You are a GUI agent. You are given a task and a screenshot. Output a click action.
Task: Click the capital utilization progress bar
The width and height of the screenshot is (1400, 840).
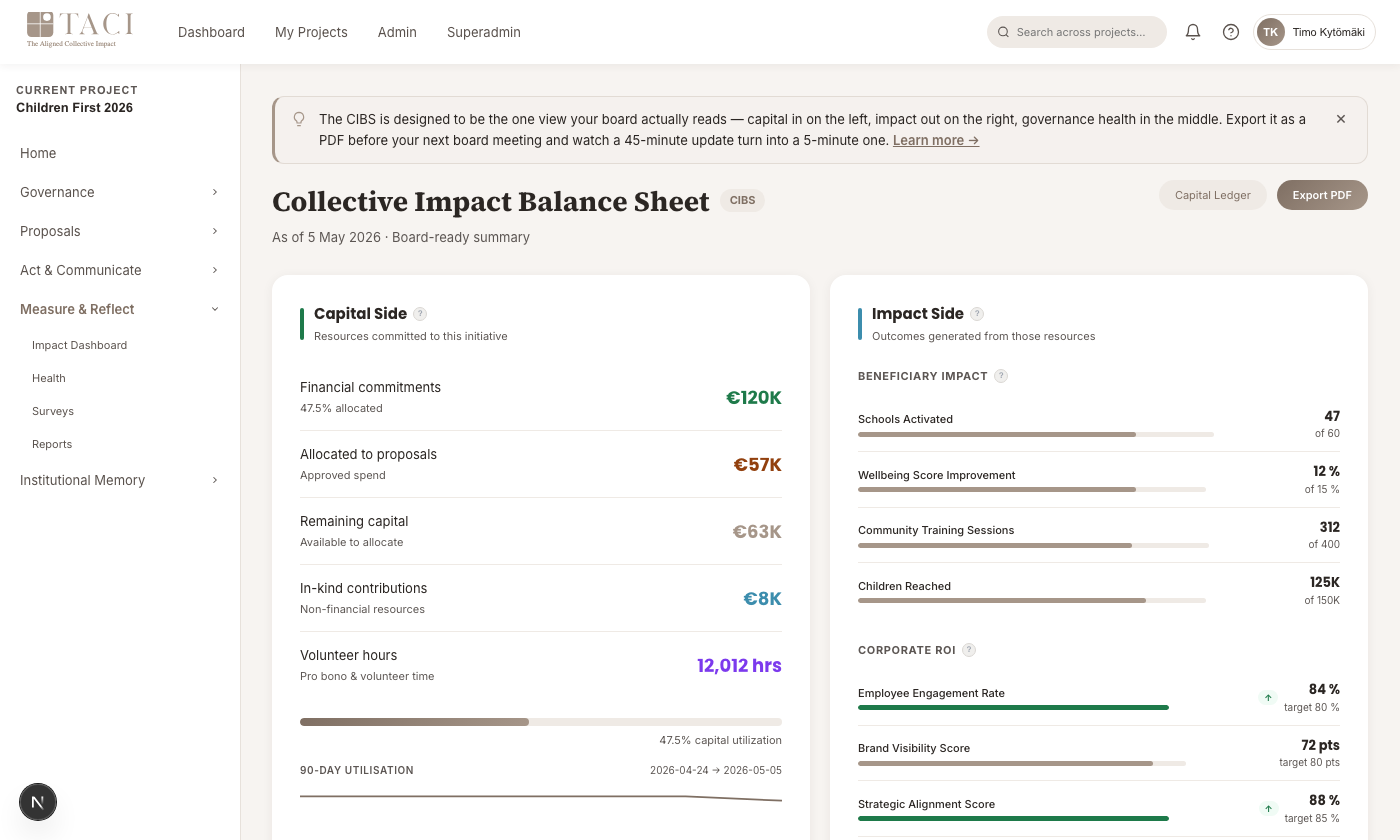[x=541, y=722]
